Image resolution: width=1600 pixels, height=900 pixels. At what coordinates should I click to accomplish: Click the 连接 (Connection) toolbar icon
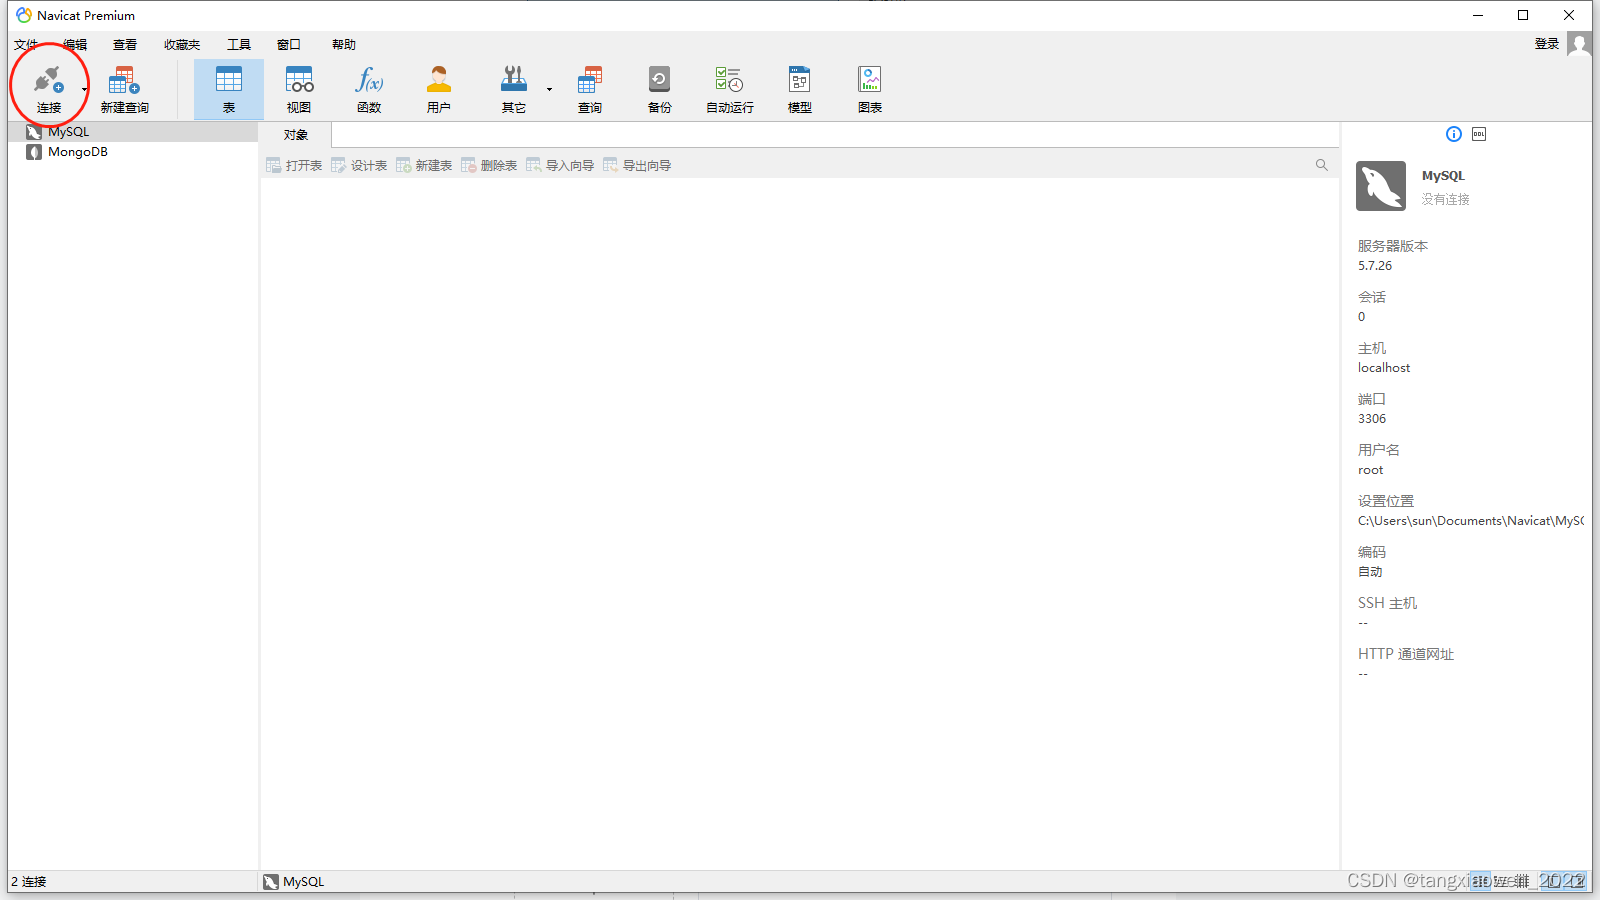tap(48, 89)
